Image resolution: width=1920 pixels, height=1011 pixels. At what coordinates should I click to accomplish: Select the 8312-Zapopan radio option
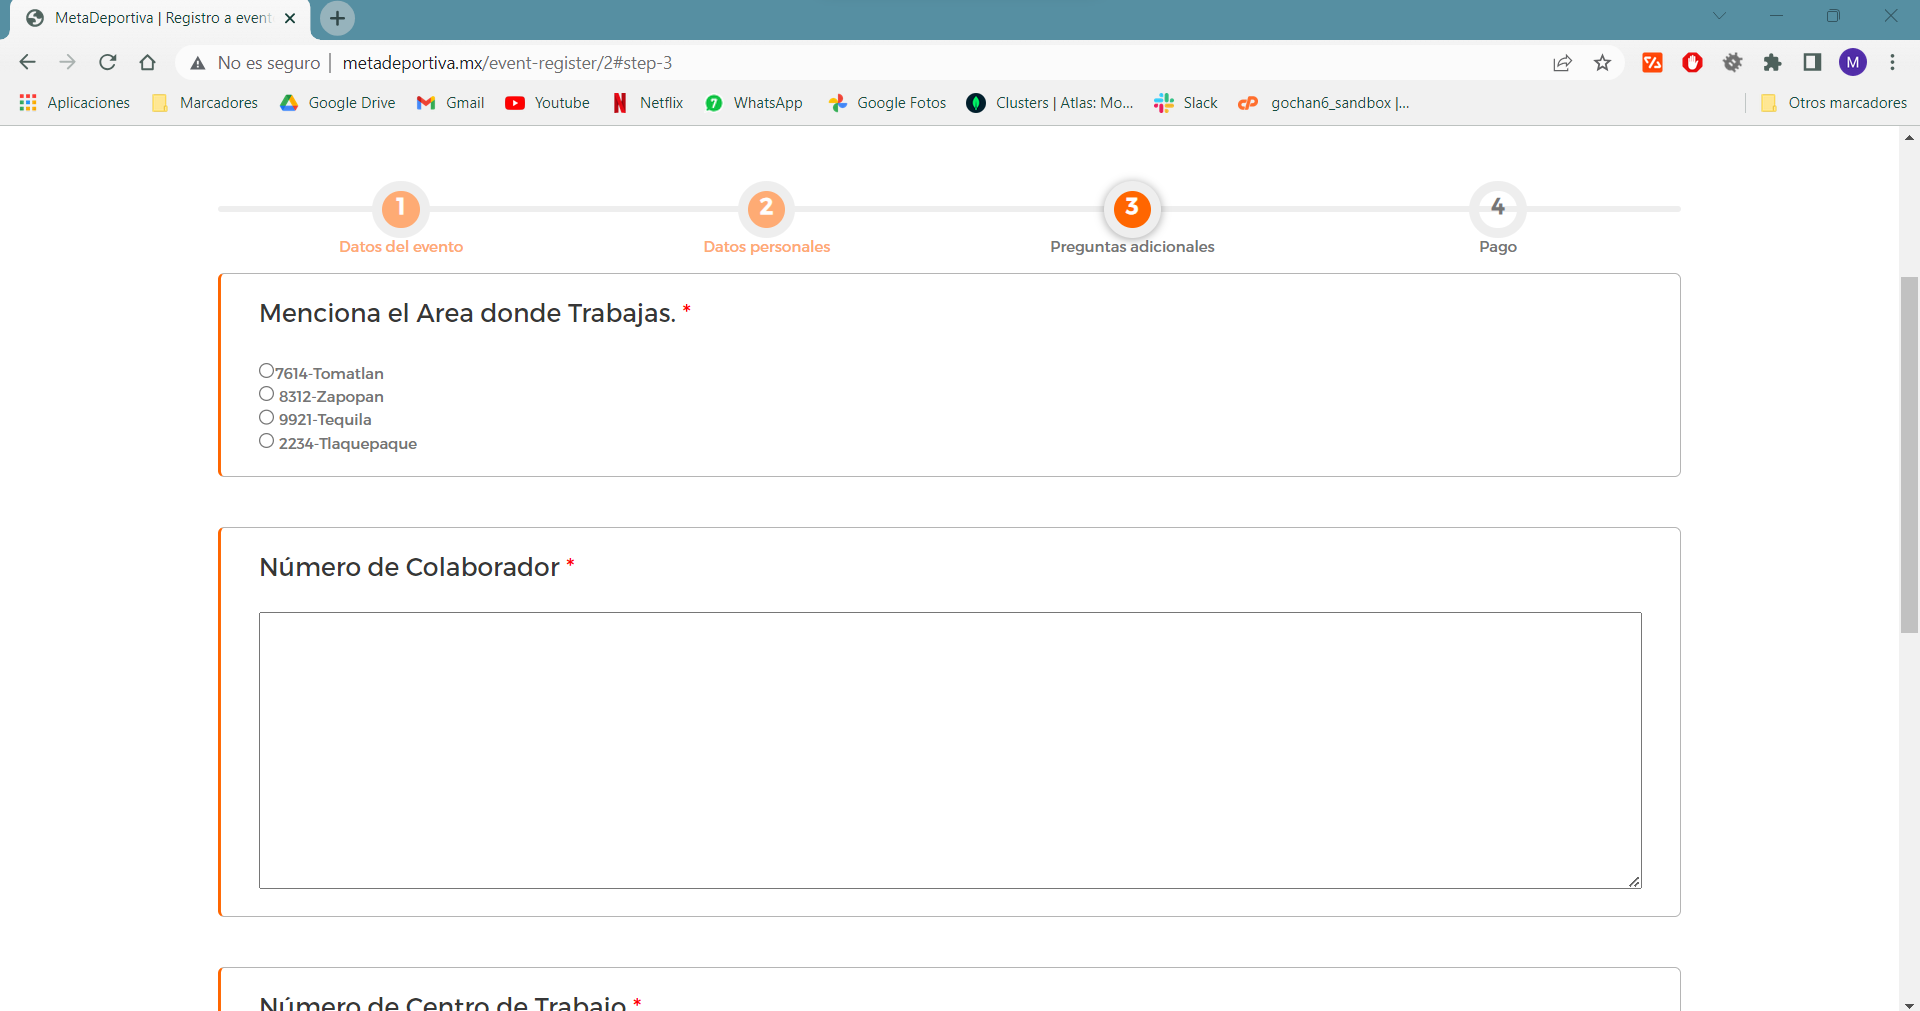[266, 394]
